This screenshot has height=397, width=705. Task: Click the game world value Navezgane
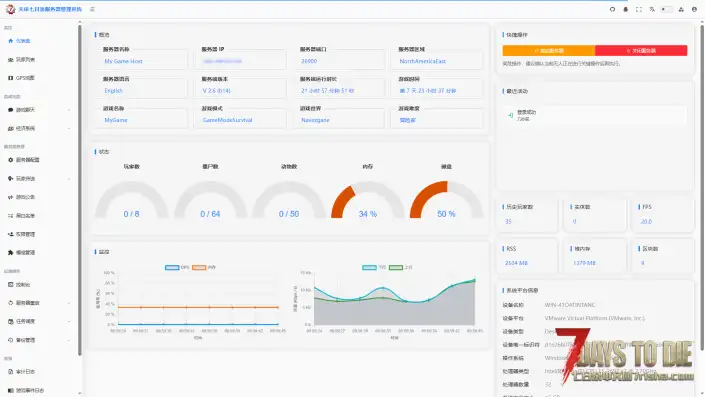click(x=315, y=120)
